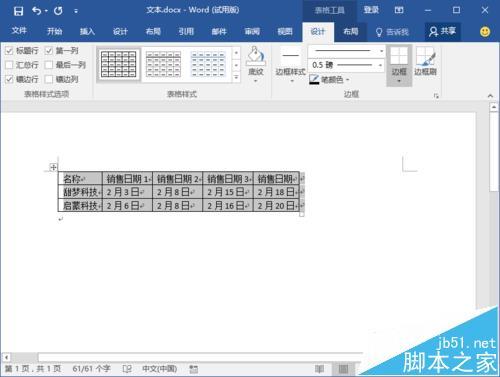Screen dimensions: 500x377
Task: Open Customize Quick Access Toolbar arrow
Action: click(76, 11)
